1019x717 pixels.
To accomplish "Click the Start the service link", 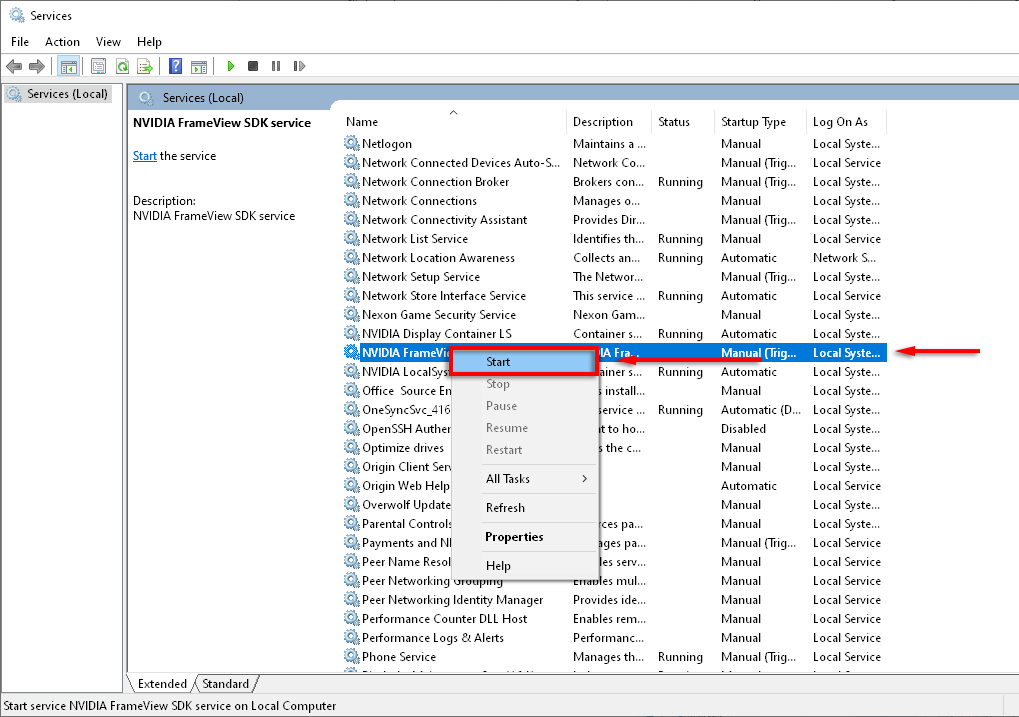I will (145, 156).
